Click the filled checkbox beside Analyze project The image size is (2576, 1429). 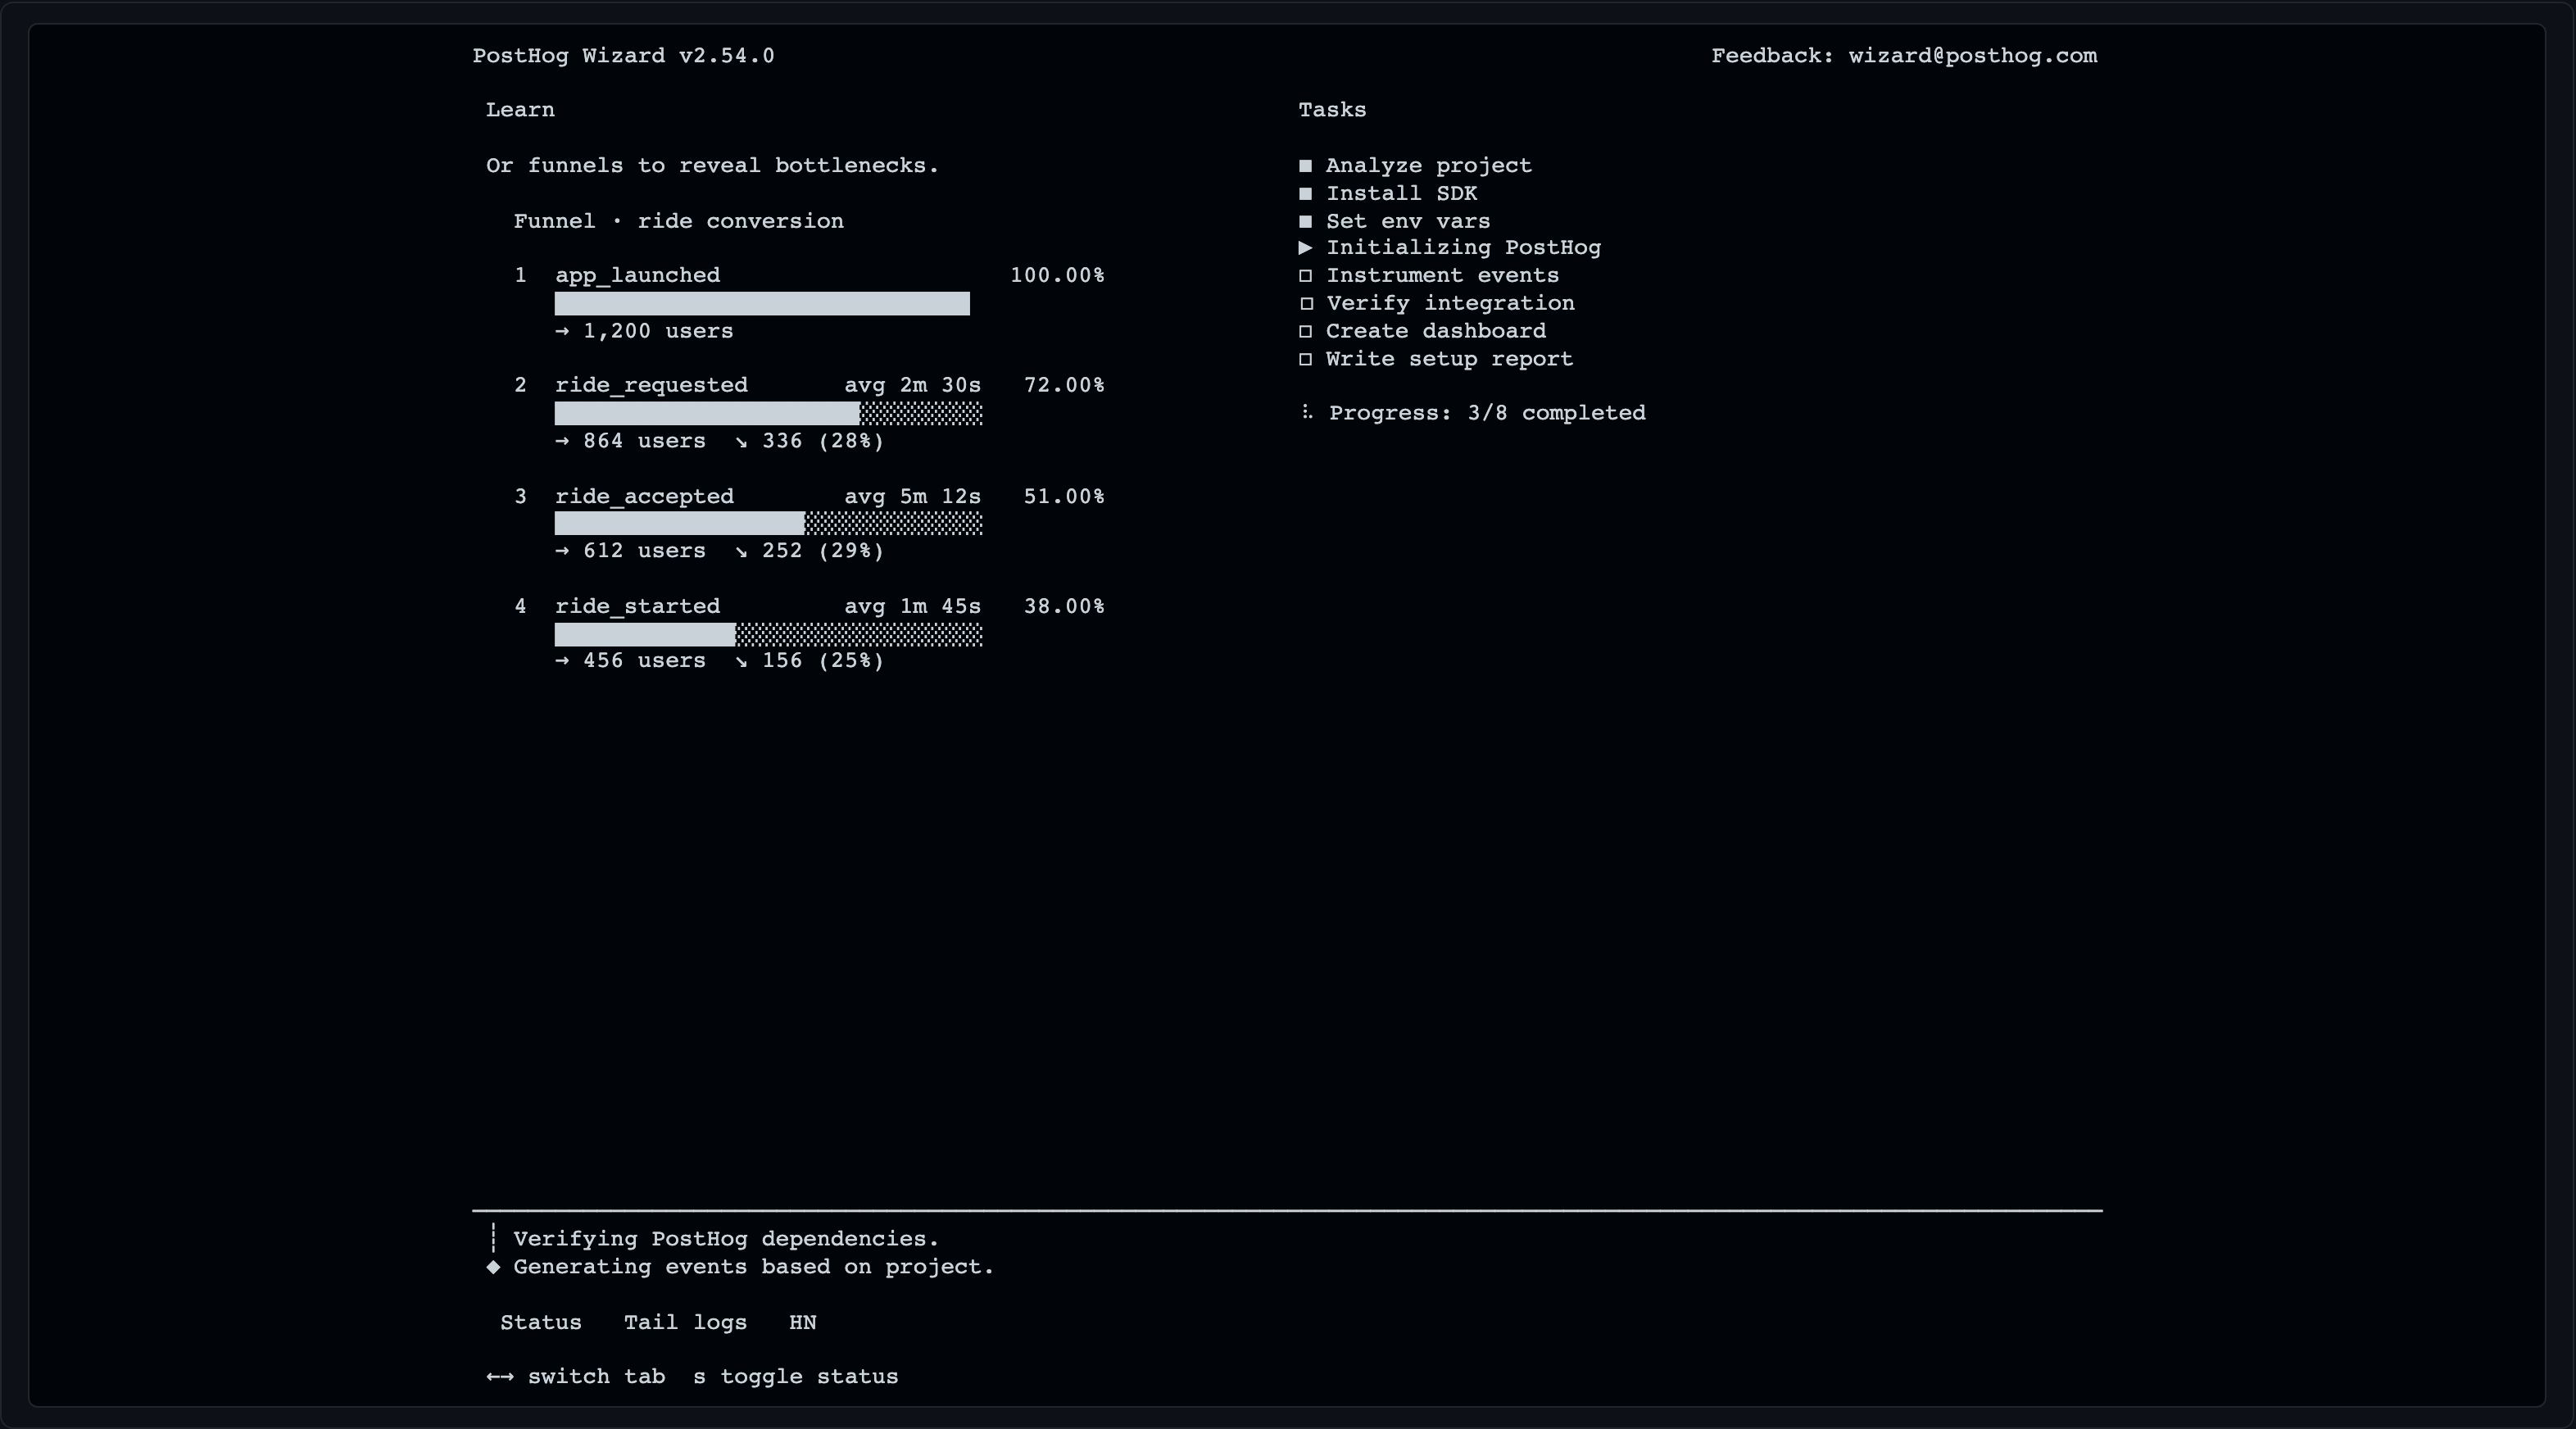point(1305,166)
